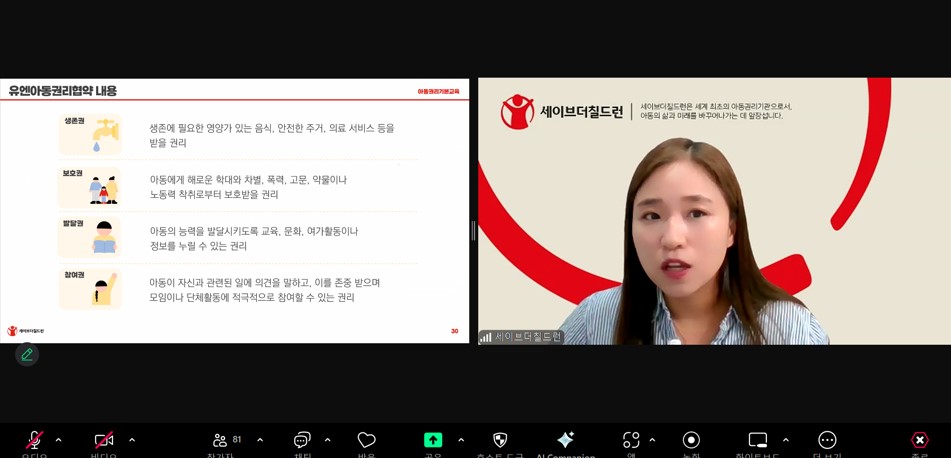Expand the chat options chevron
The height and width of the screenshot is (458, 951).
tap(328, 440)
